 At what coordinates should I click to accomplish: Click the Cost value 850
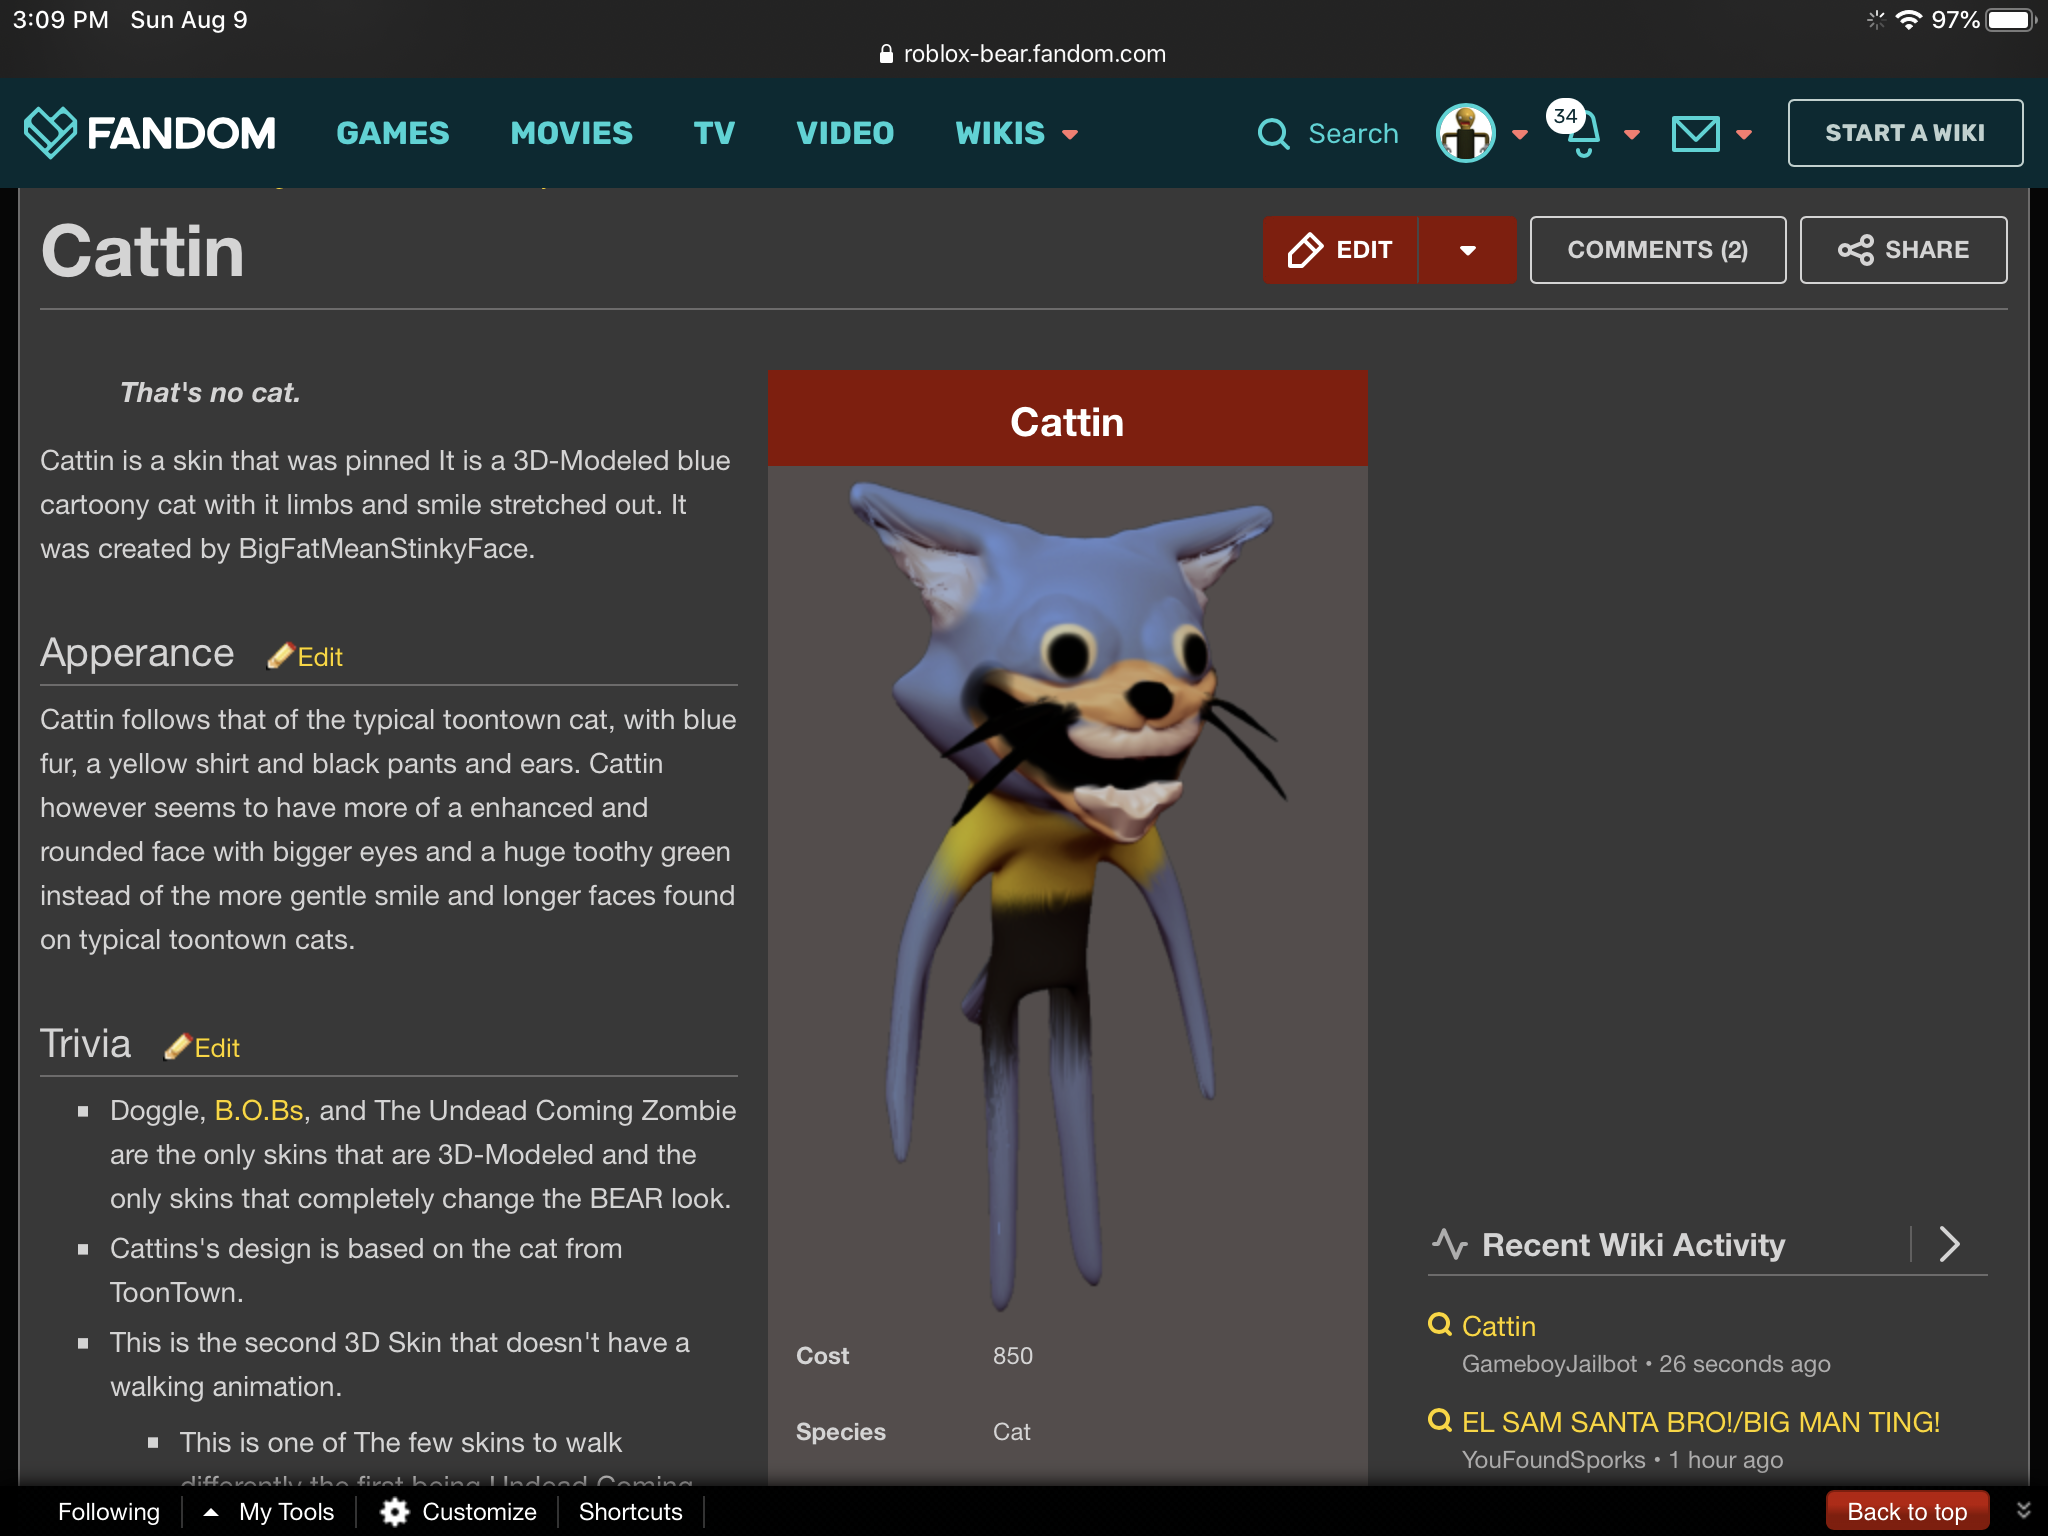[1013, 1356]
